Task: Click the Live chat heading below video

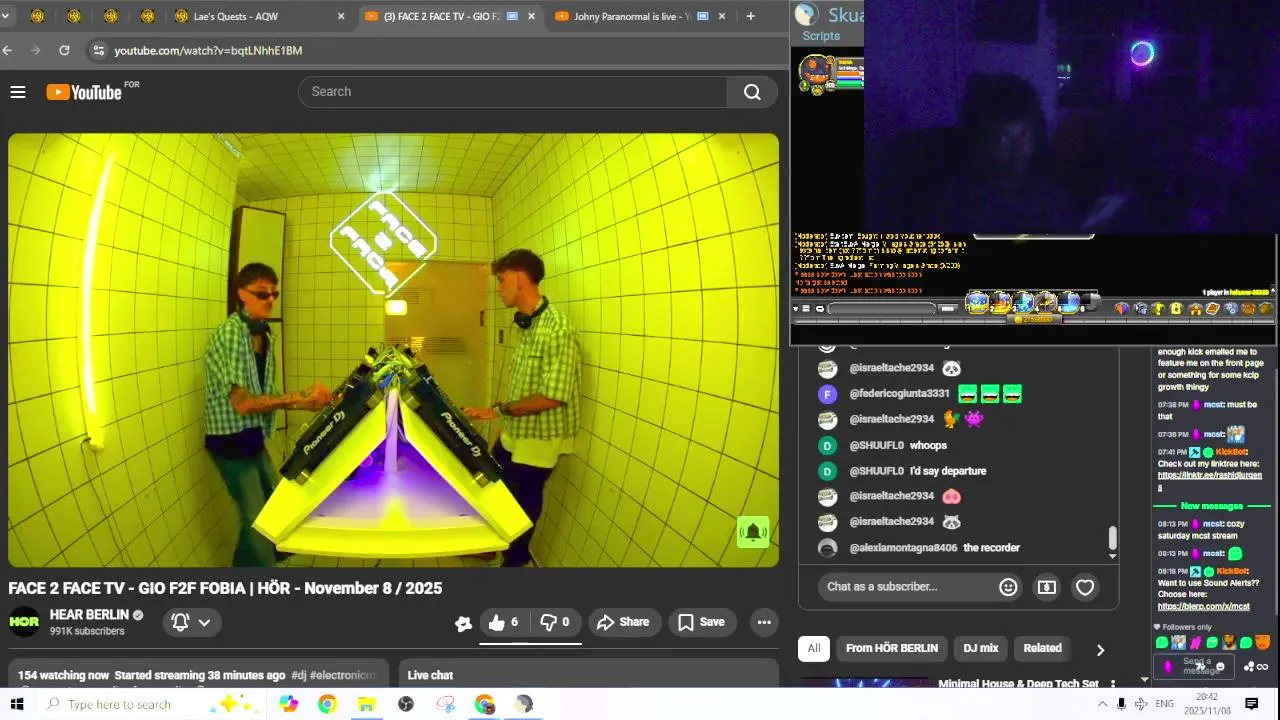Action: pyautogui.click(x=430, y=676)
